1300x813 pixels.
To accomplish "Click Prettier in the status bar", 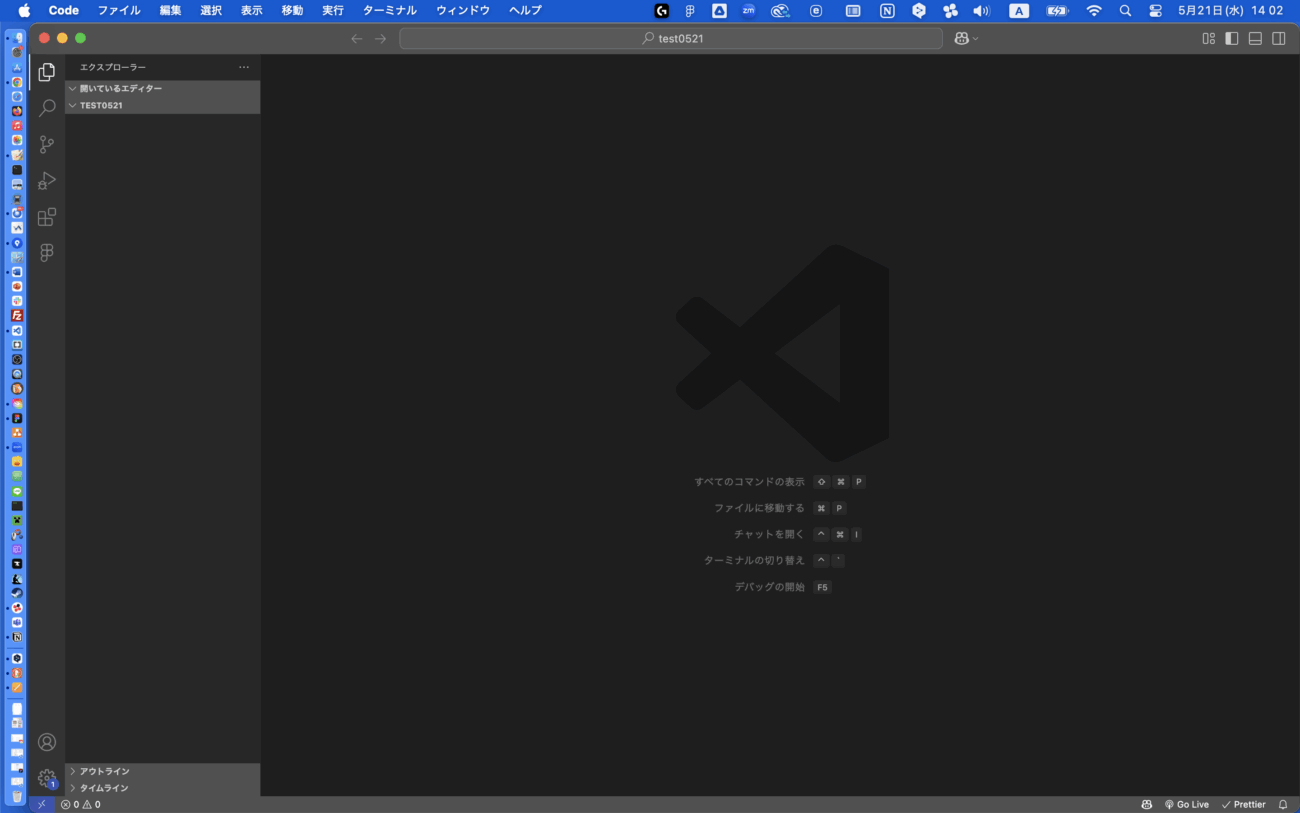I will click(1243, 804).
